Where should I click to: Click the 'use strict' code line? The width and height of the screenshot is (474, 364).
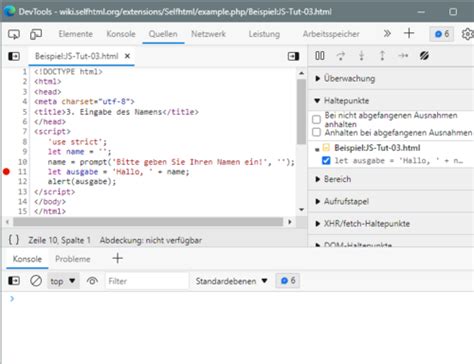click(77, 142)
